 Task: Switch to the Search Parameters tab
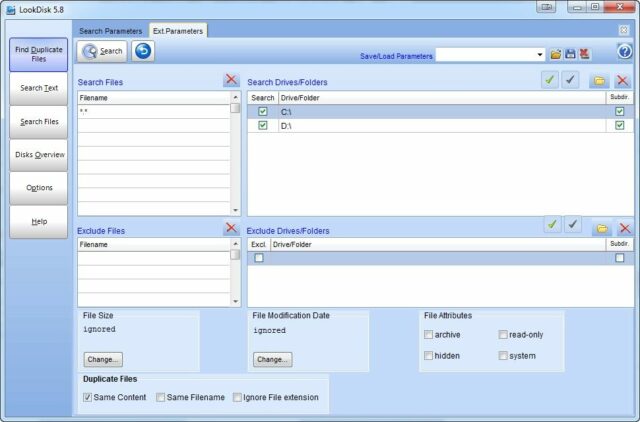tap(110, 31)
